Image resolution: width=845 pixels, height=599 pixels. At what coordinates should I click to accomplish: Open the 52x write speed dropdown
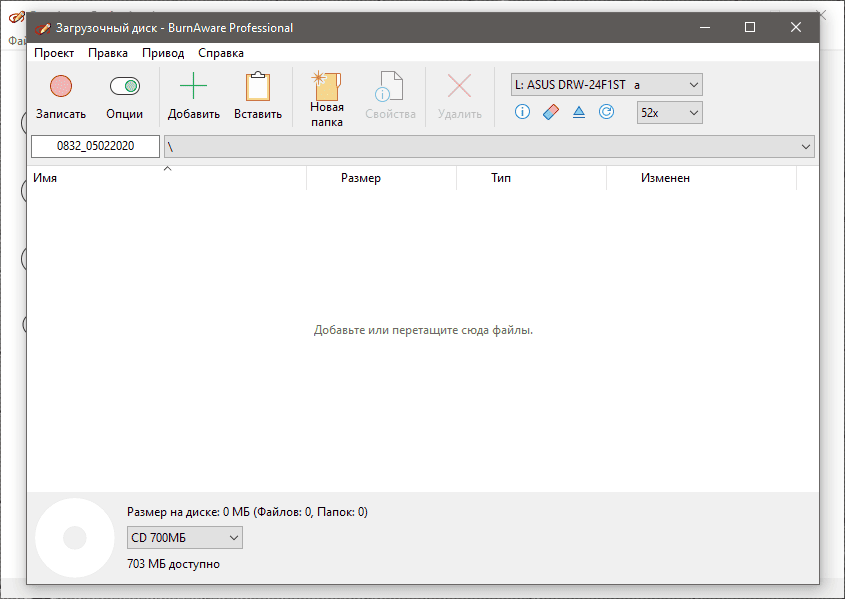(x=669, y=113)
